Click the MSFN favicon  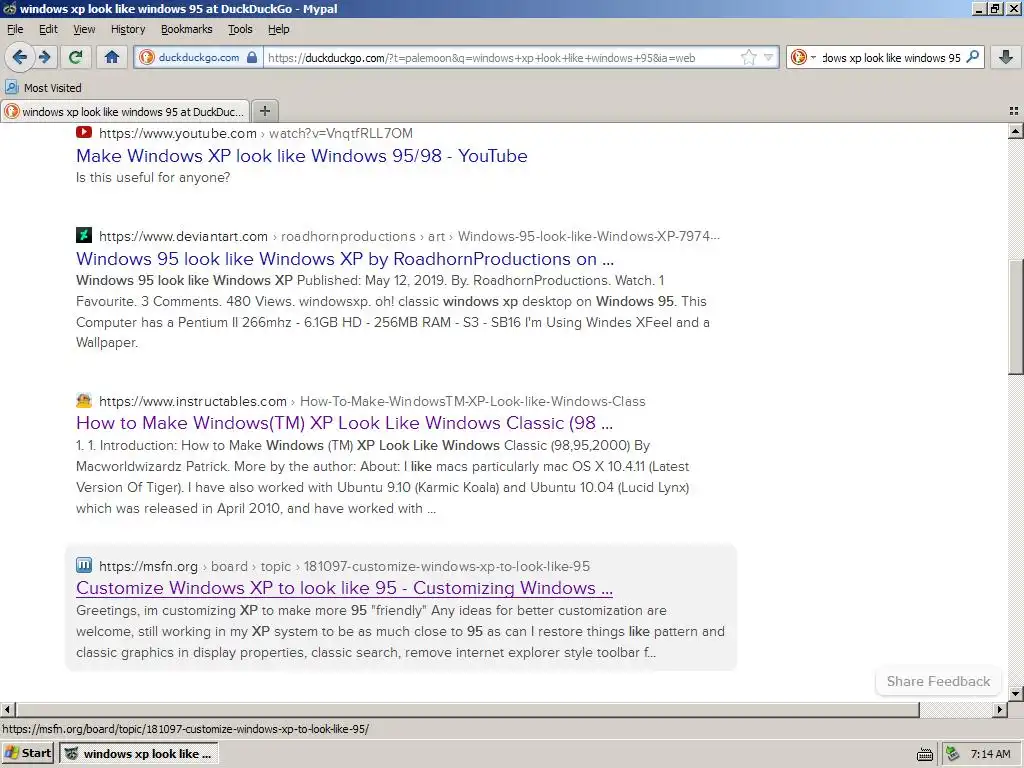84,565
